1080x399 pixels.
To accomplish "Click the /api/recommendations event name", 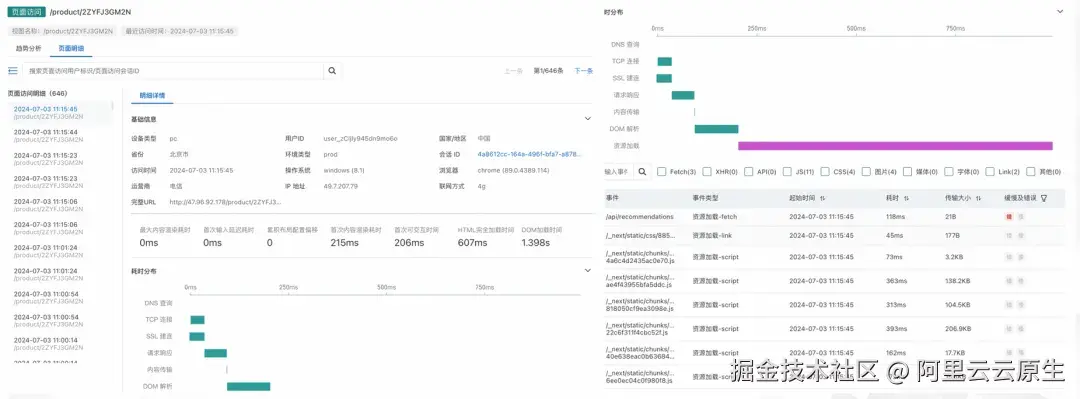I will click(x=639, y=216).
